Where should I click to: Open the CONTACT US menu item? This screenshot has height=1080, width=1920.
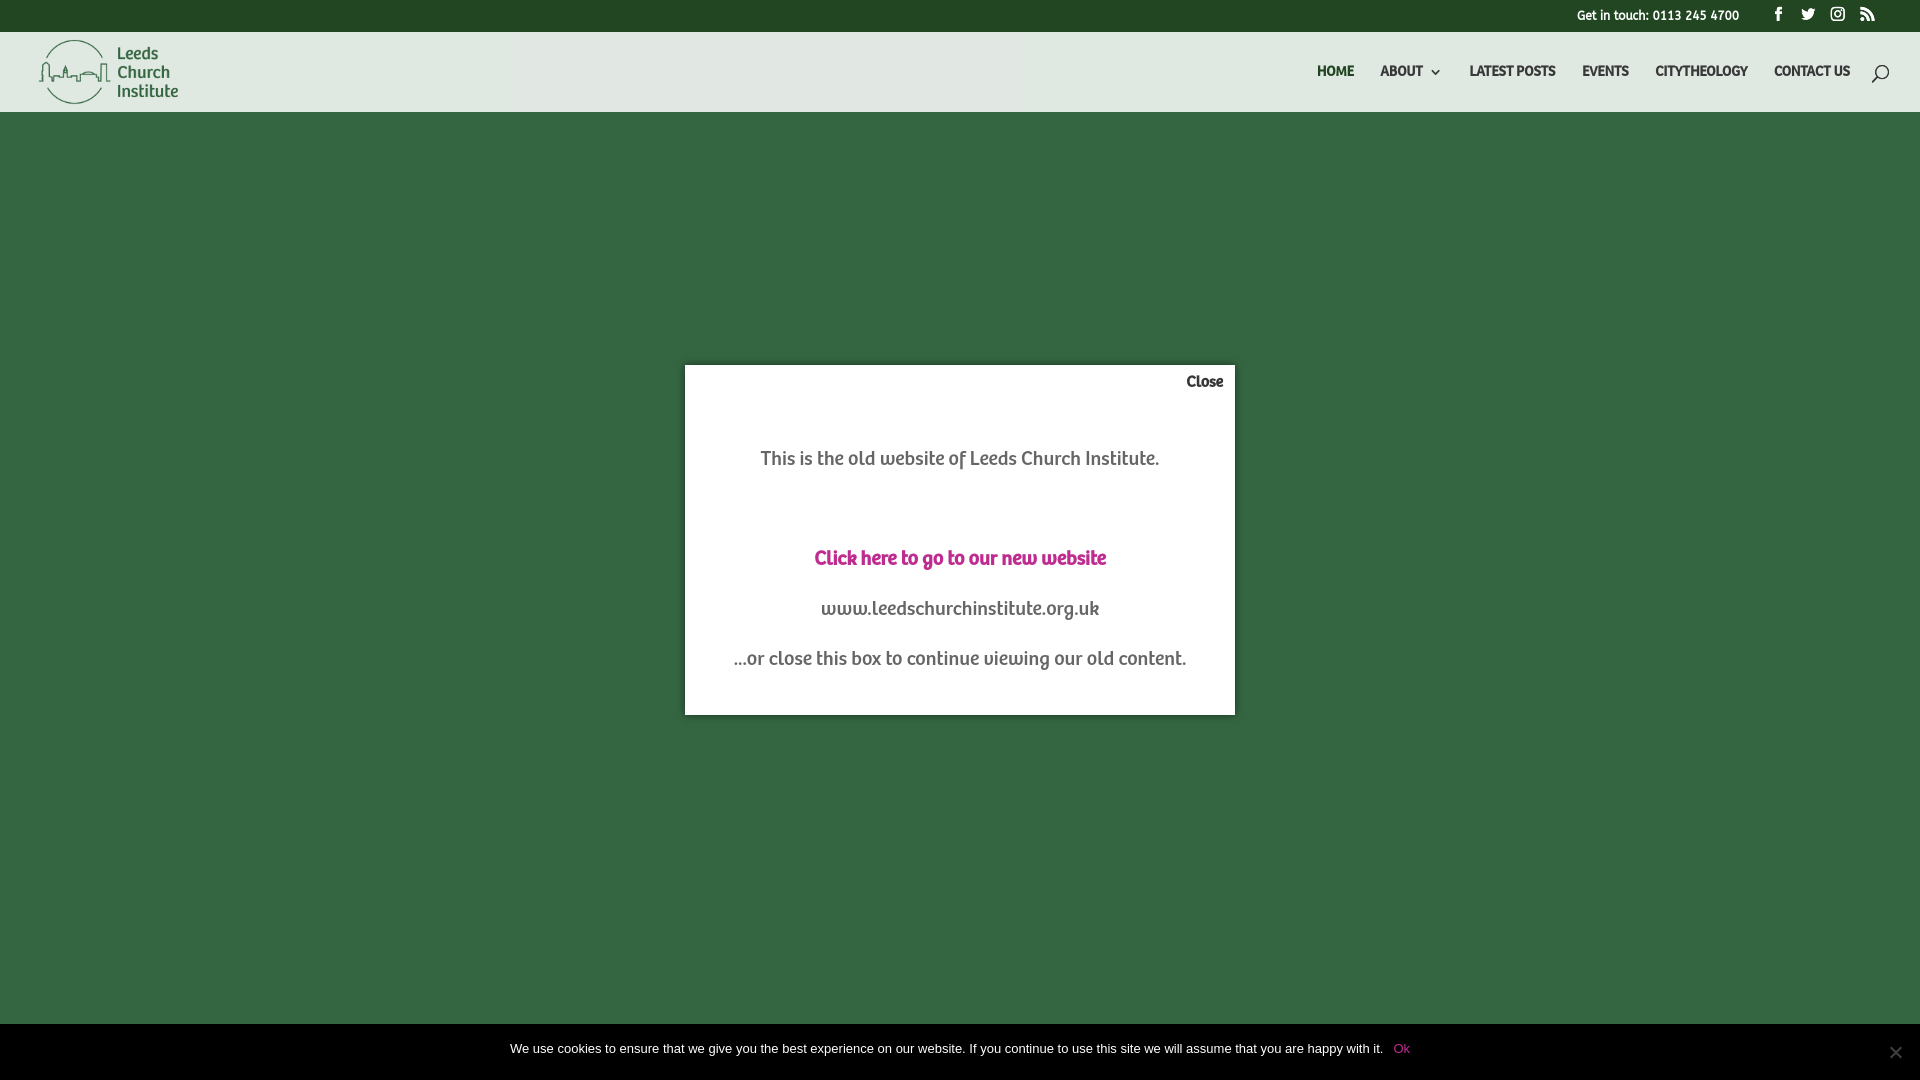1812,72
